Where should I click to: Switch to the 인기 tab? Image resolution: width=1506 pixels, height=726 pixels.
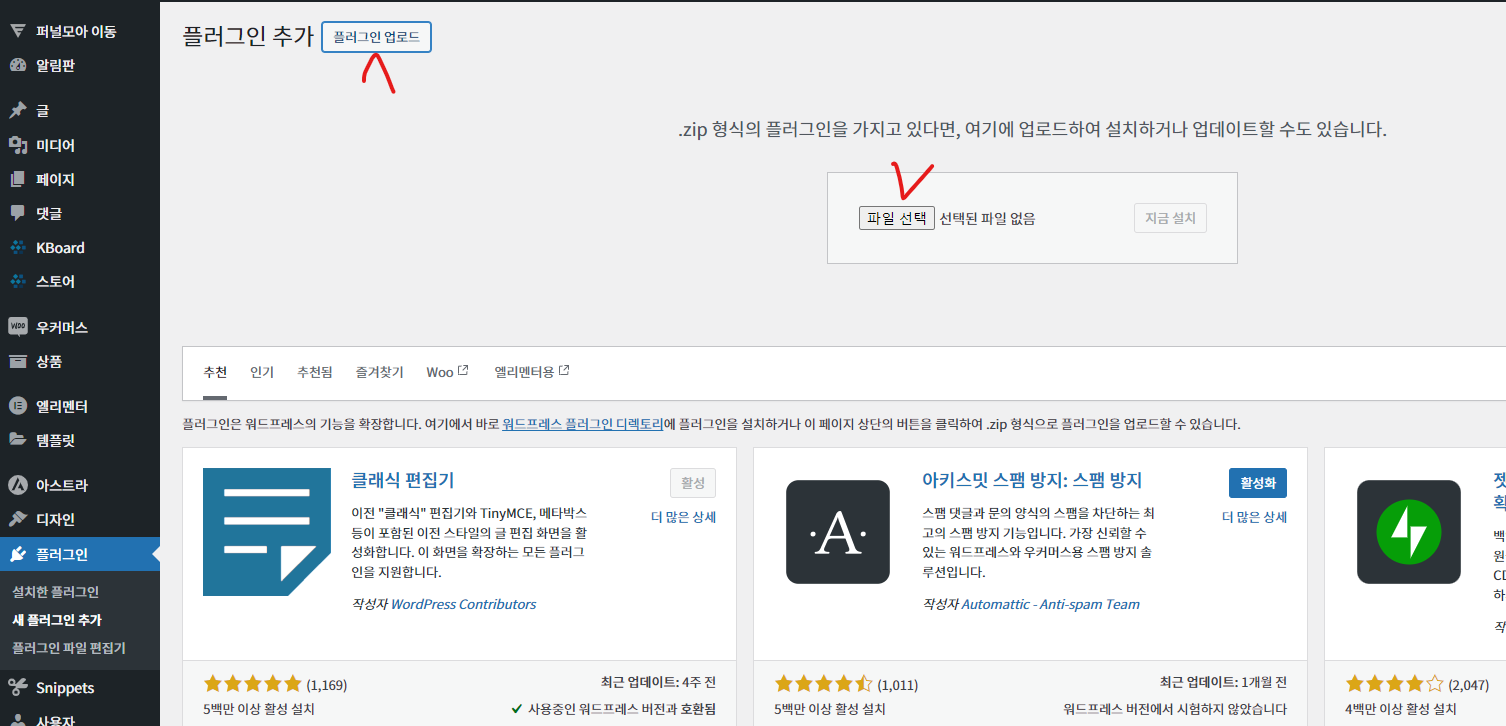coord(262,372)
